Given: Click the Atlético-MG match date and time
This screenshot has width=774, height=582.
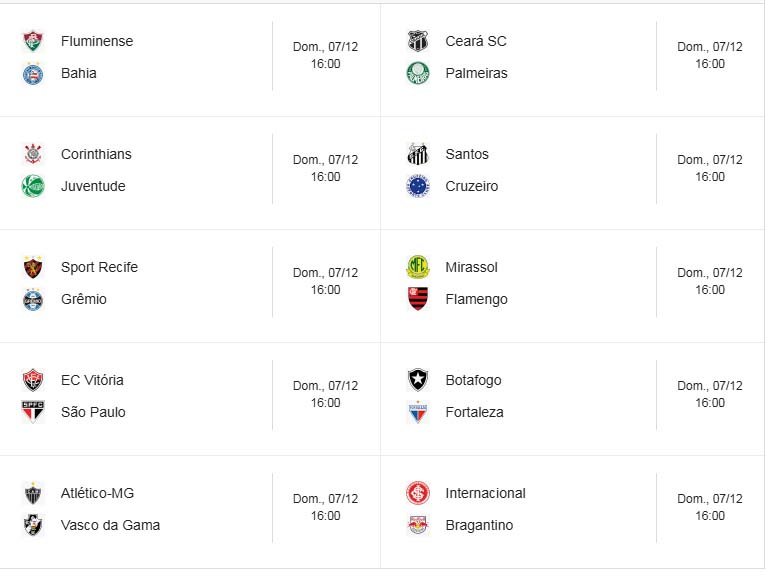Looking at the screenshot, I should (325, 507).
